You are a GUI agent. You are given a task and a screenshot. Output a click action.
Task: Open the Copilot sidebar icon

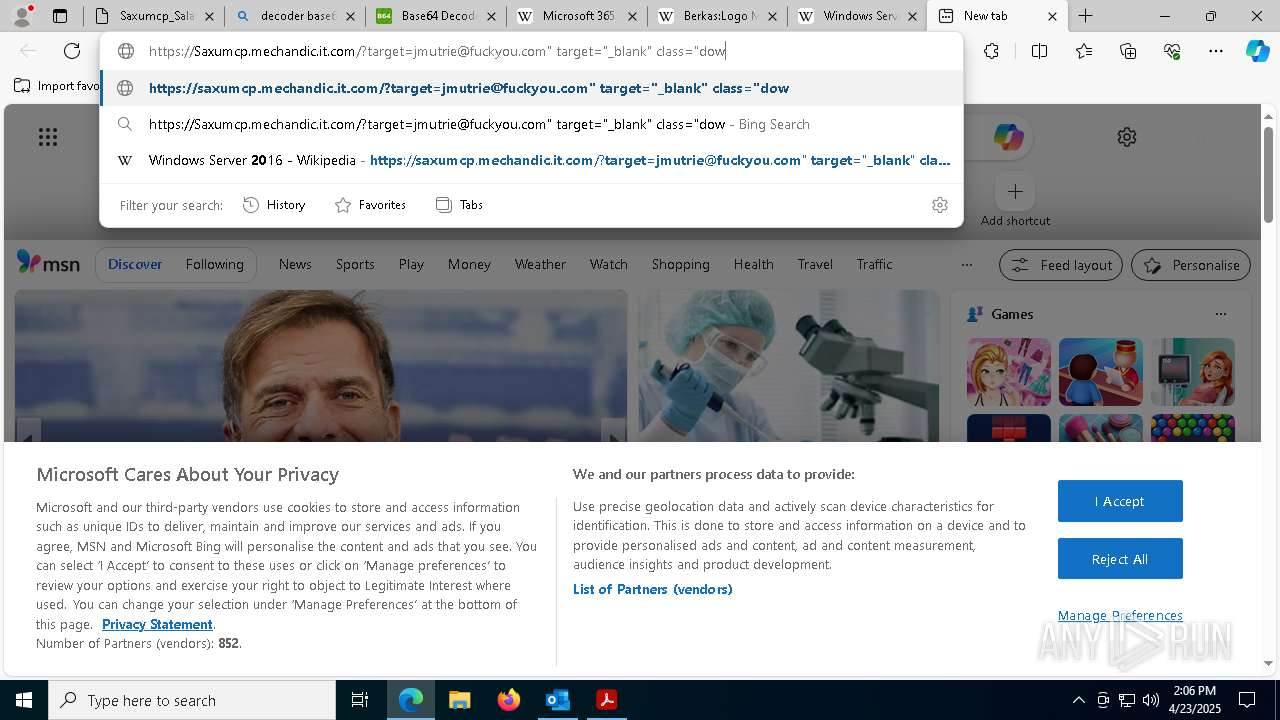[x=1257, y=51]
